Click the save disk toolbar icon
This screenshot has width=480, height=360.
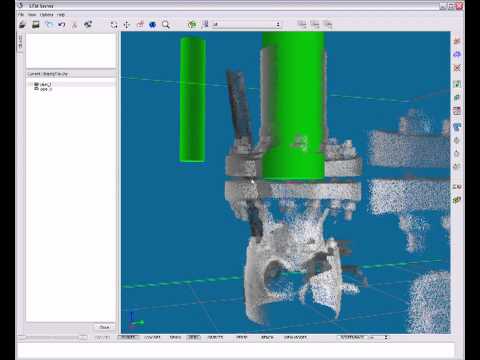tap(36, 24)
